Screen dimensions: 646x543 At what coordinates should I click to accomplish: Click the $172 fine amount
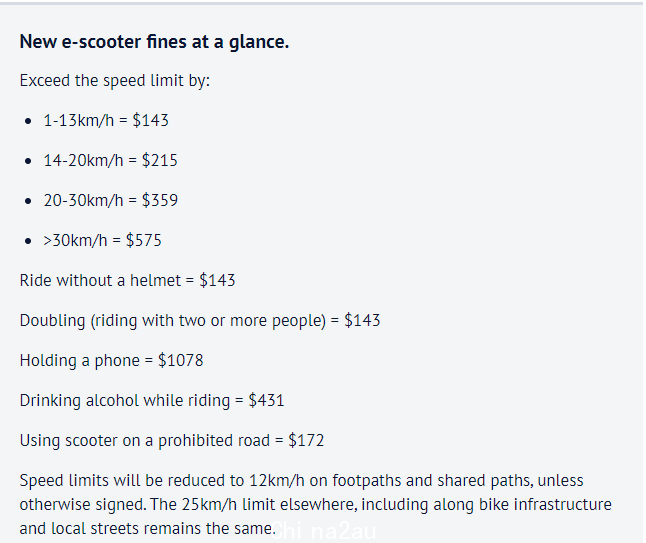[306, 440]
